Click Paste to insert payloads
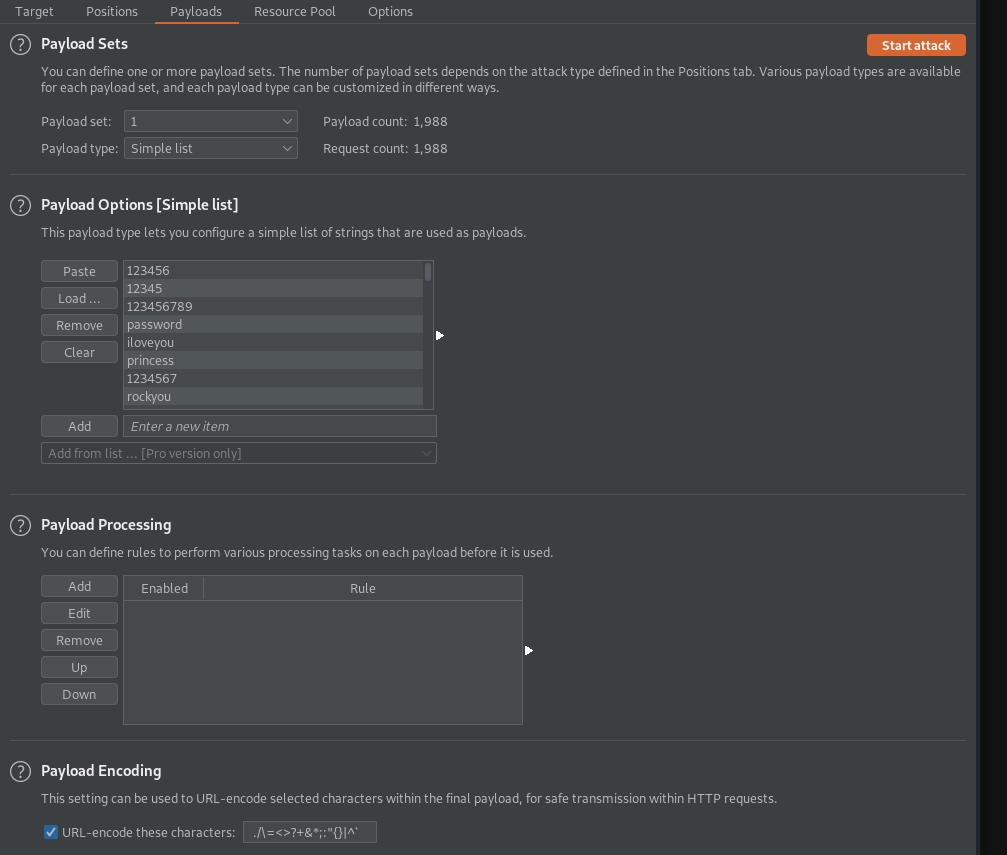The height and width of the screenshot is (855, 1007). coord(79,271)
